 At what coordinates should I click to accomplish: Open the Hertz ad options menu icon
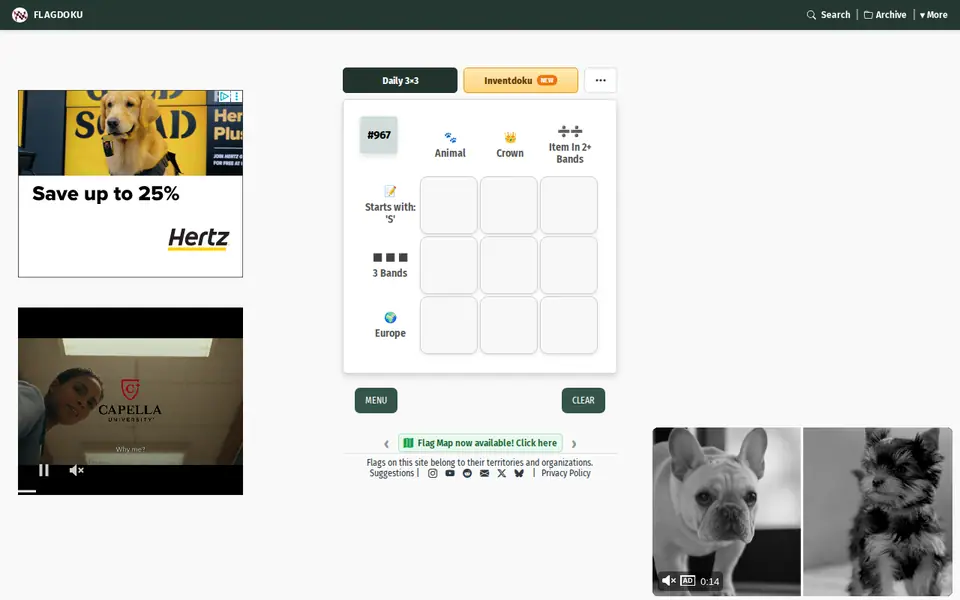tap(237, 96)
